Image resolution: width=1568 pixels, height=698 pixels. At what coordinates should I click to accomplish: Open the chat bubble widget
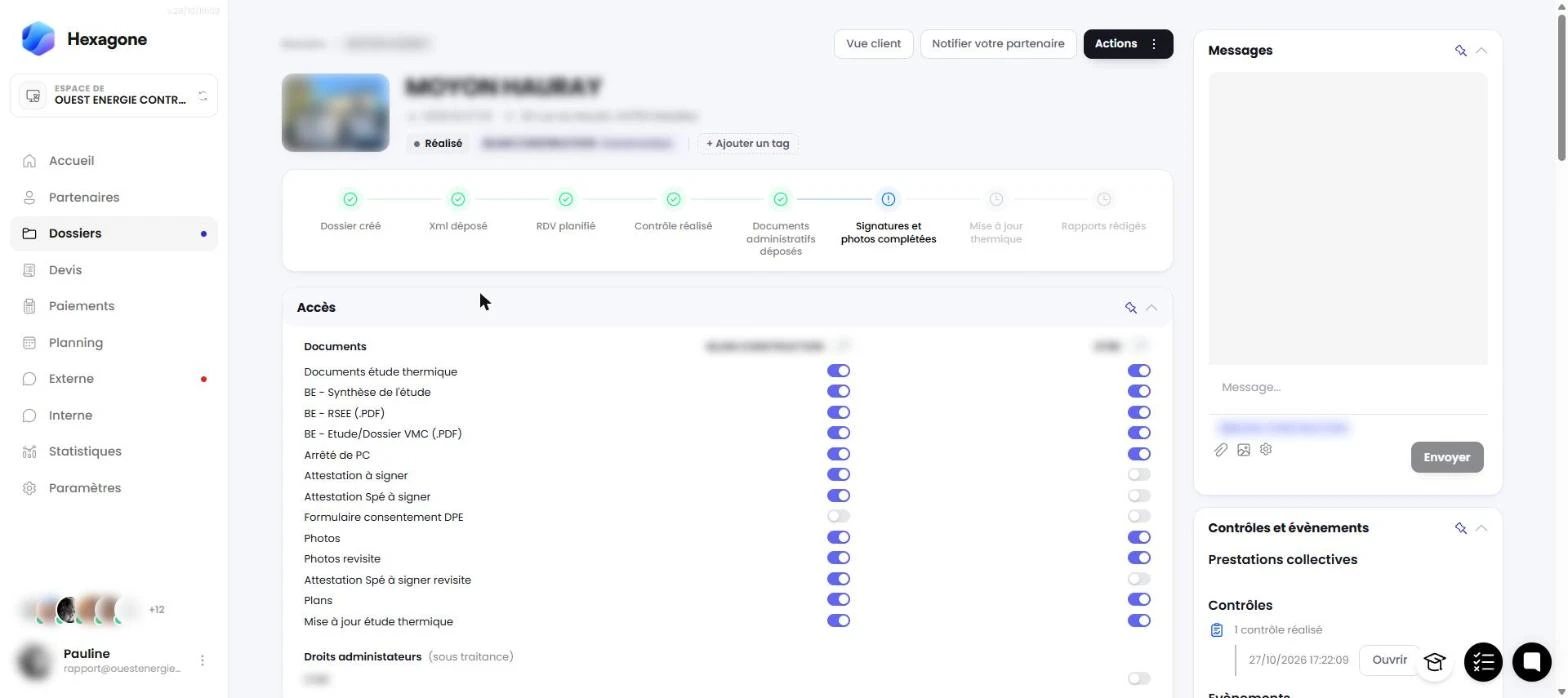[x=1531, y=662]
